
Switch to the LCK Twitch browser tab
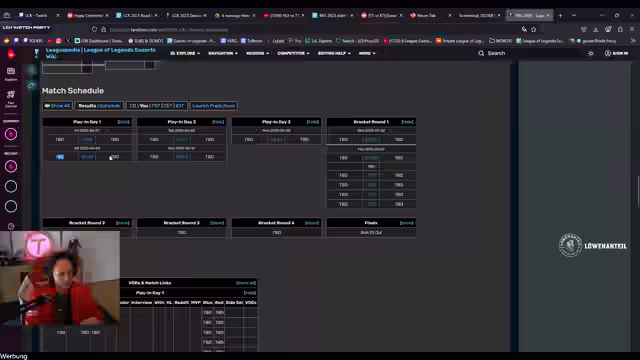click(38, 16)
